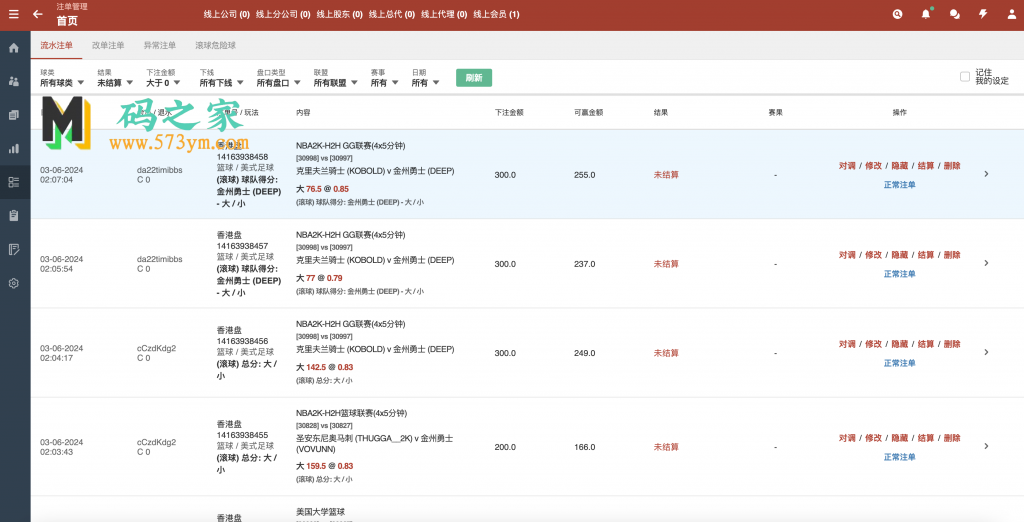
Task: Switch to the 滚球危险球 tab
Action: pos(215,45)
